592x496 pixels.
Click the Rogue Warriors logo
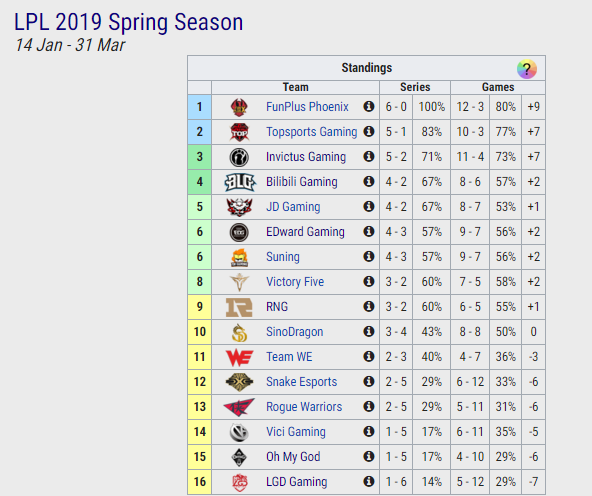(239, 407)
